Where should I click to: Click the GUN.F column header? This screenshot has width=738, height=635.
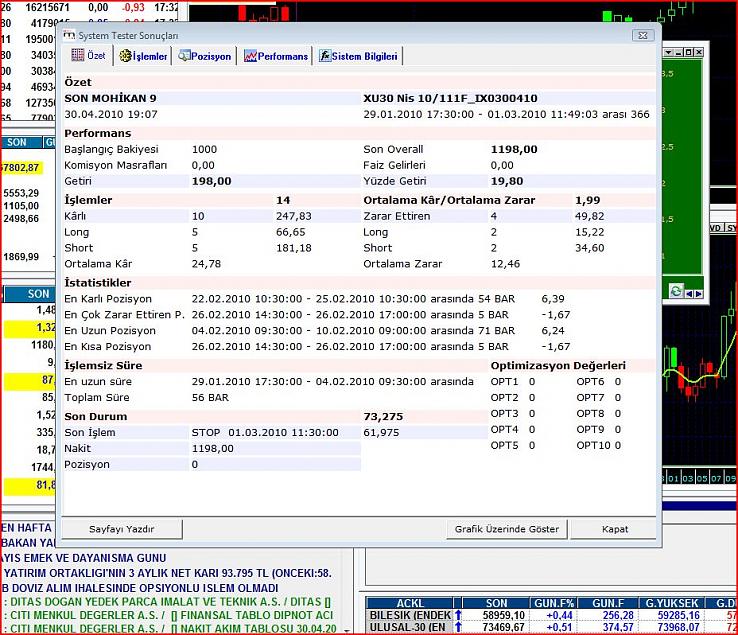[x=608, y=603]
